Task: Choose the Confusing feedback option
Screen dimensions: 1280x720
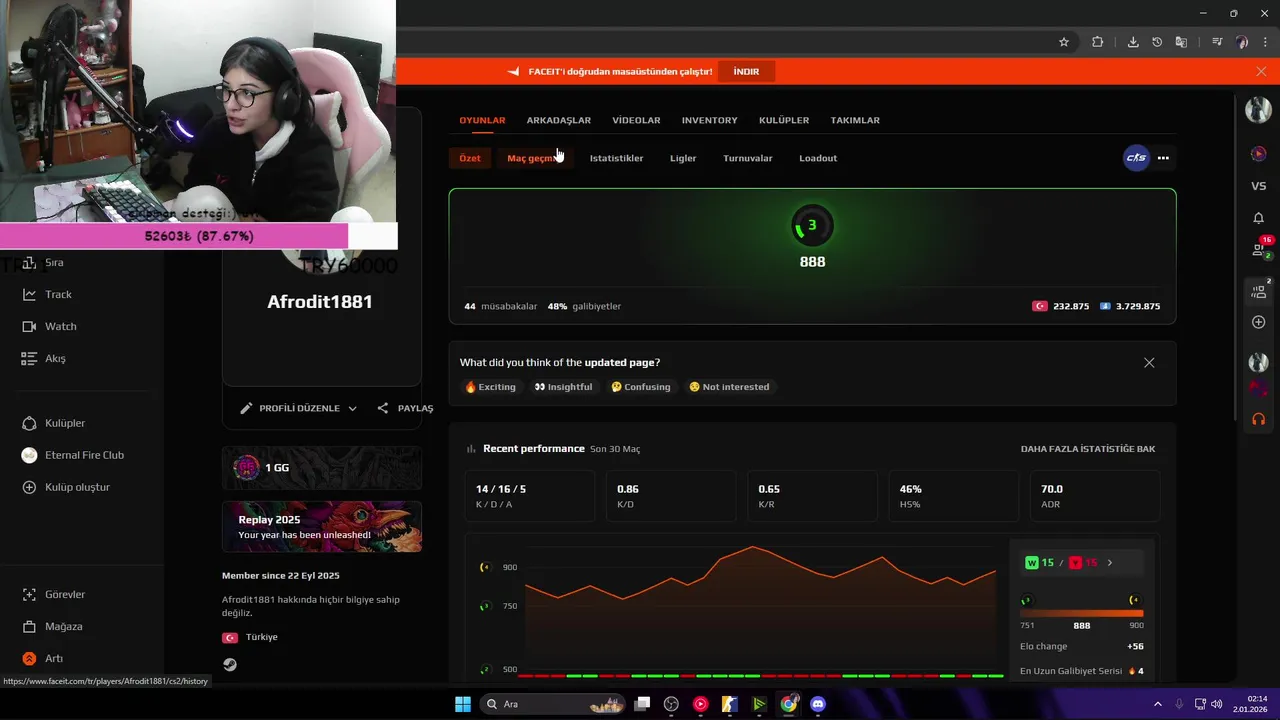Action: point(640,387)
